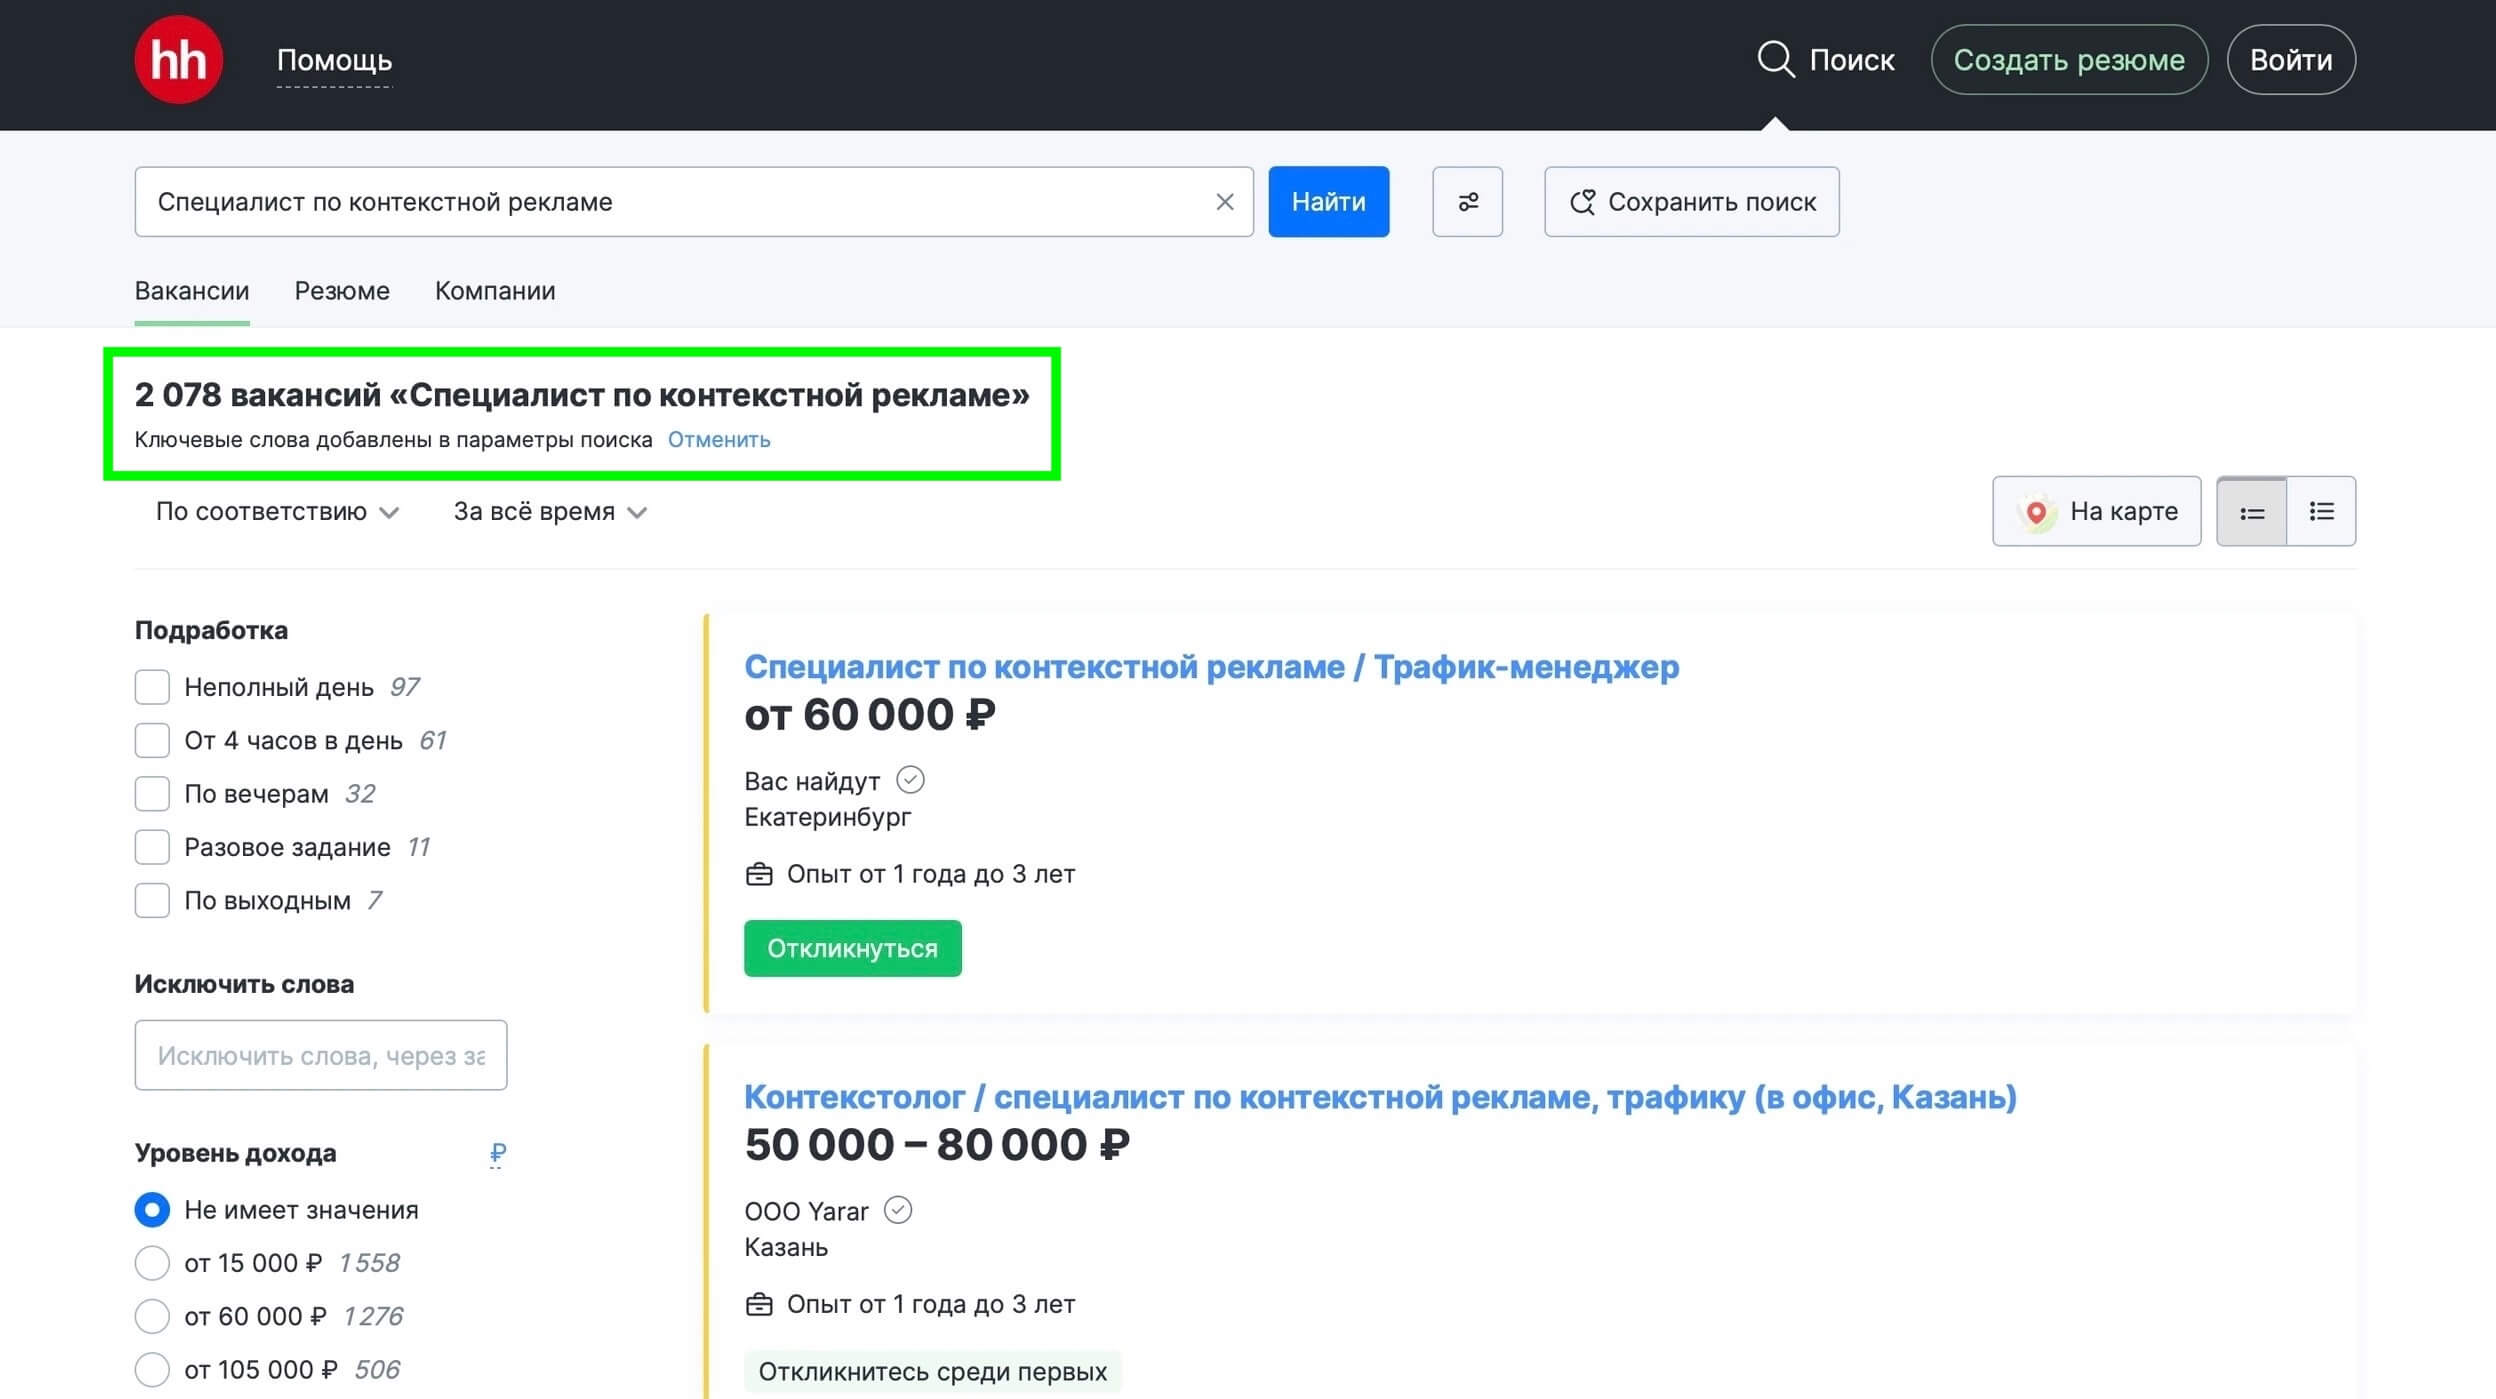Click the Екатеринбург city text
Viewport: 2496px width, 1399px height.
(828, 817)
